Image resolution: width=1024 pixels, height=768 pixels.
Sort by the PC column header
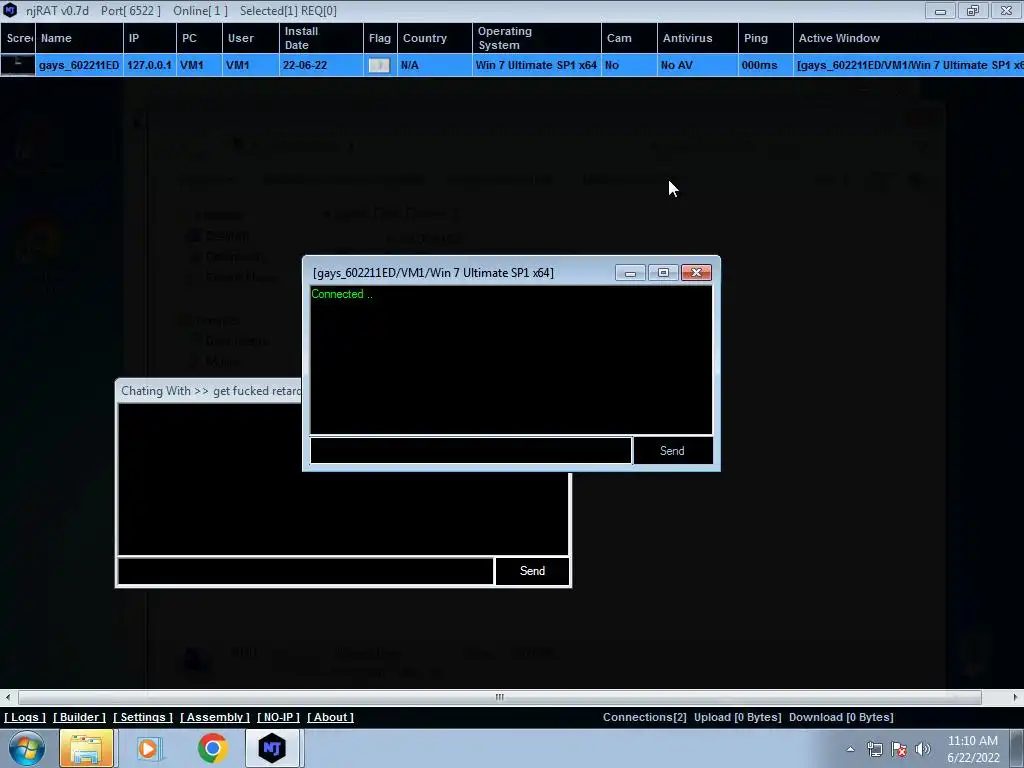[199, 38]
